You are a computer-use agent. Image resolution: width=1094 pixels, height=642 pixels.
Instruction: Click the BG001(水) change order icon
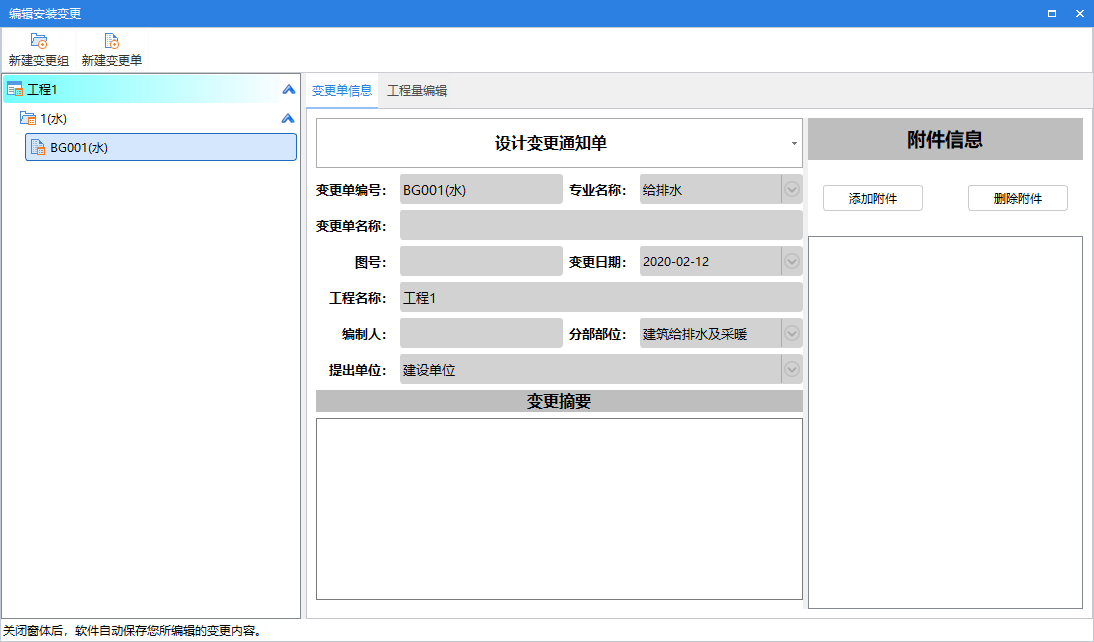38,148
